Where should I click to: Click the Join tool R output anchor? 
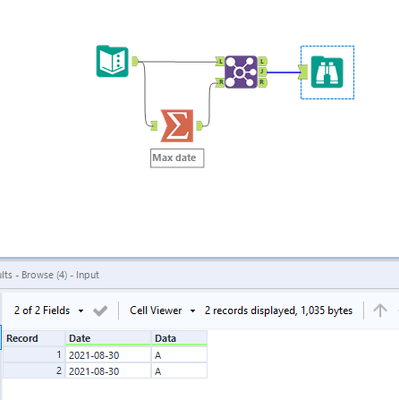pyautogui.click(x=263, y=82)
